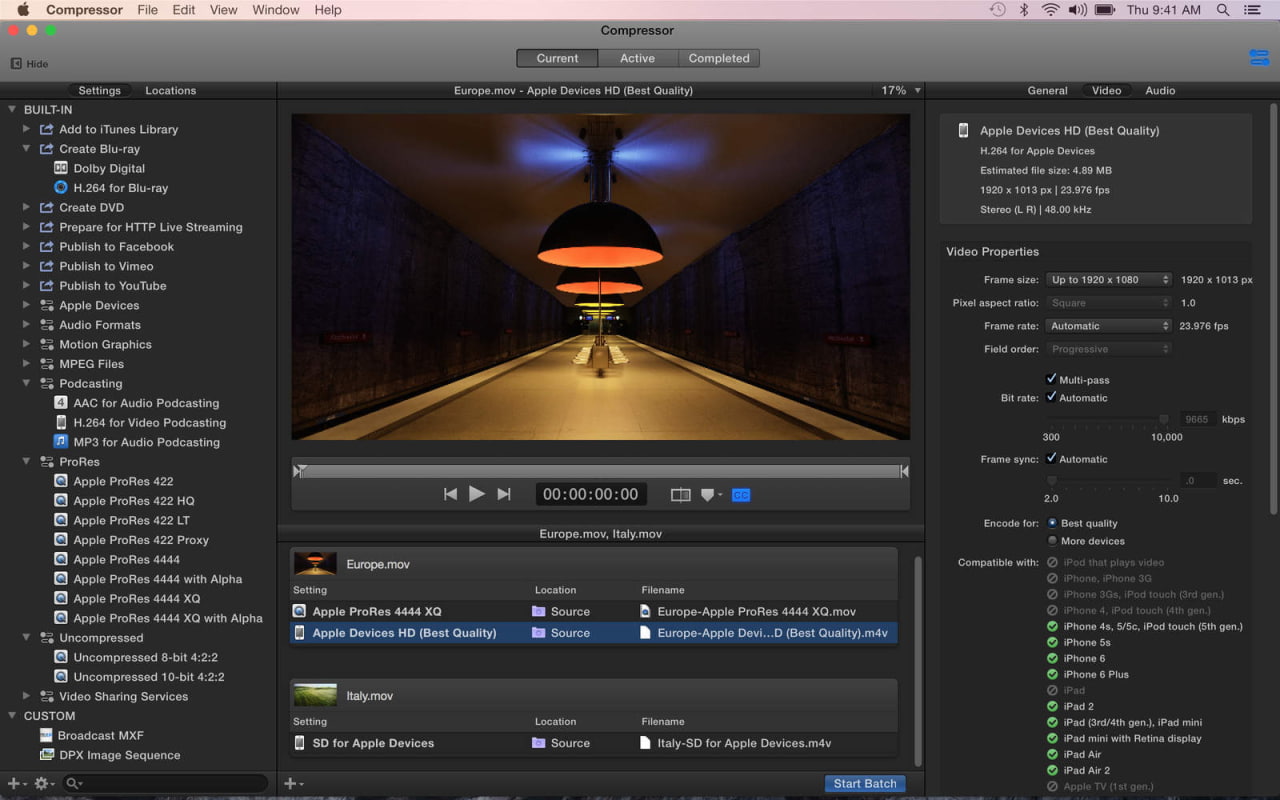
Task: Uncheck the Multi-pass checkbox
Action: [1051, 379]
